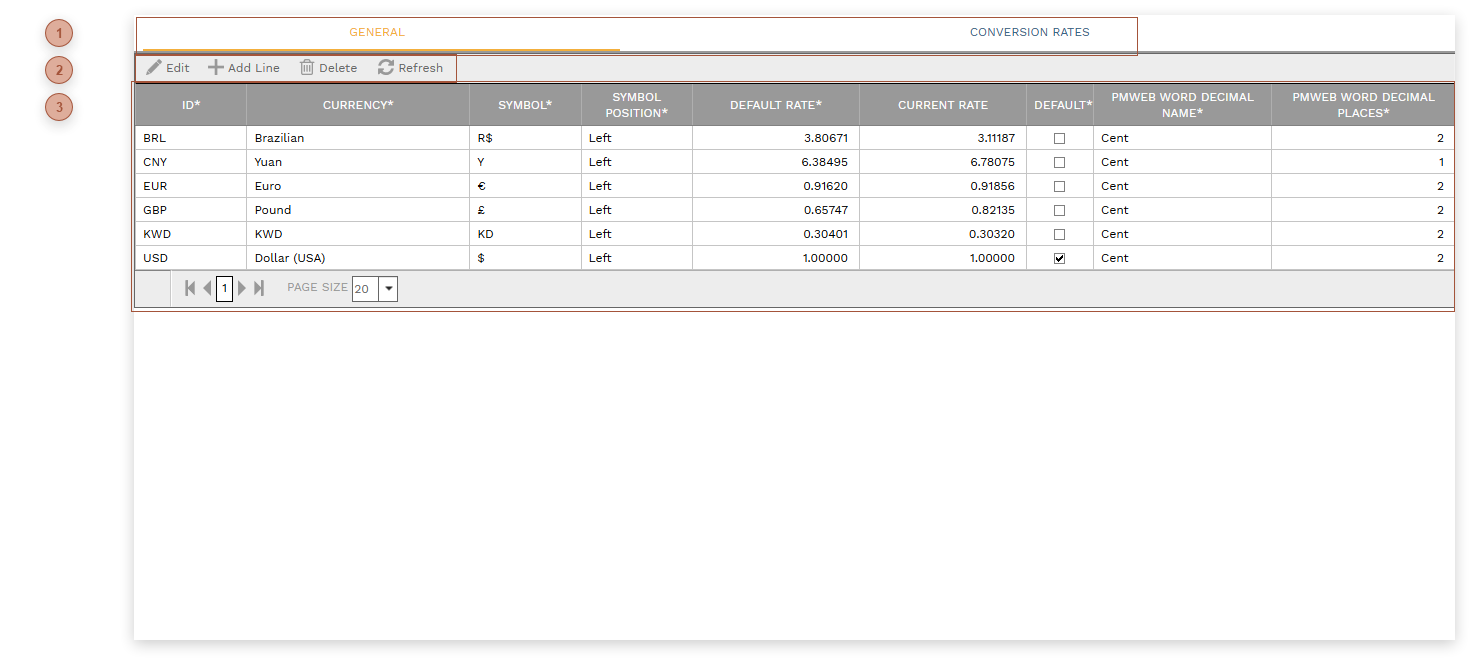Click the Delete trash icon

point(307,68)
